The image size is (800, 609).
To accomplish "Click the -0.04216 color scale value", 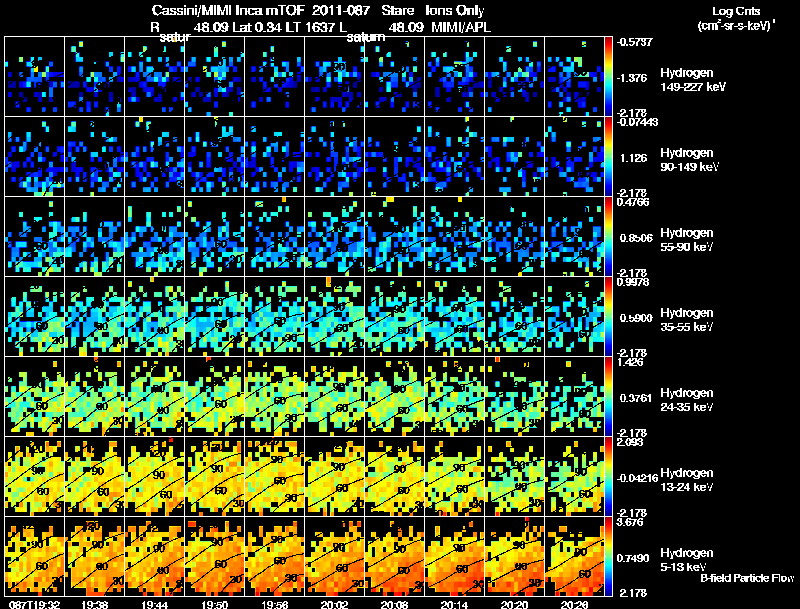I will [637, 478].
